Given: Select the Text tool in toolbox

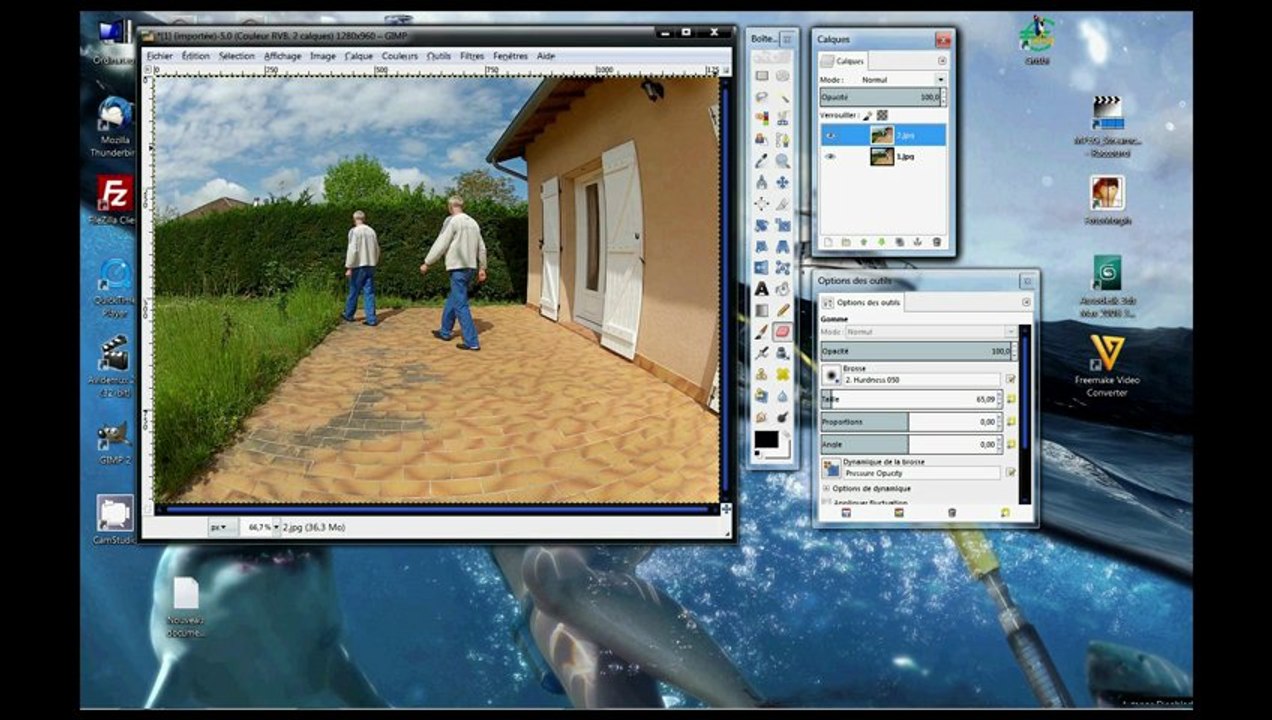Looking at the screenshot, I should (x=762, y=289).
